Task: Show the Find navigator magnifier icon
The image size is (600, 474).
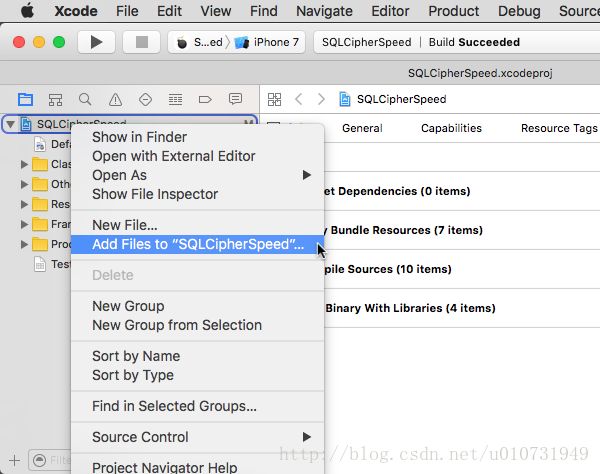Action: coord(85,99)
